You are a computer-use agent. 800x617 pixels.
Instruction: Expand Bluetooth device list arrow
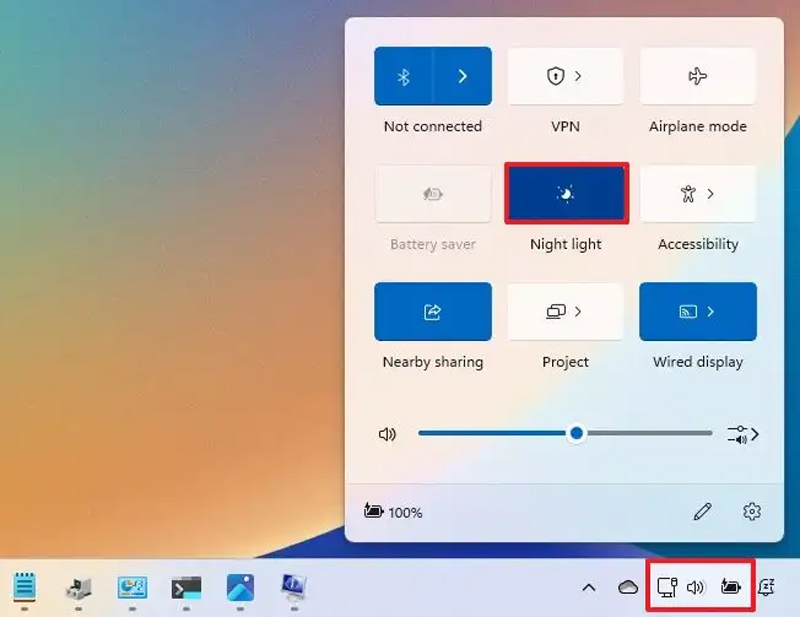pos(462,76)
